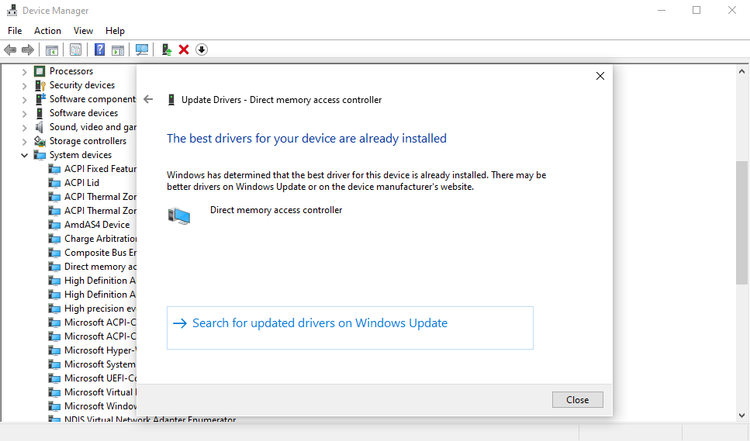Click Search for updated drivers on Windows Update
Viewport: 750px width, 441px height.
[350, 328]
